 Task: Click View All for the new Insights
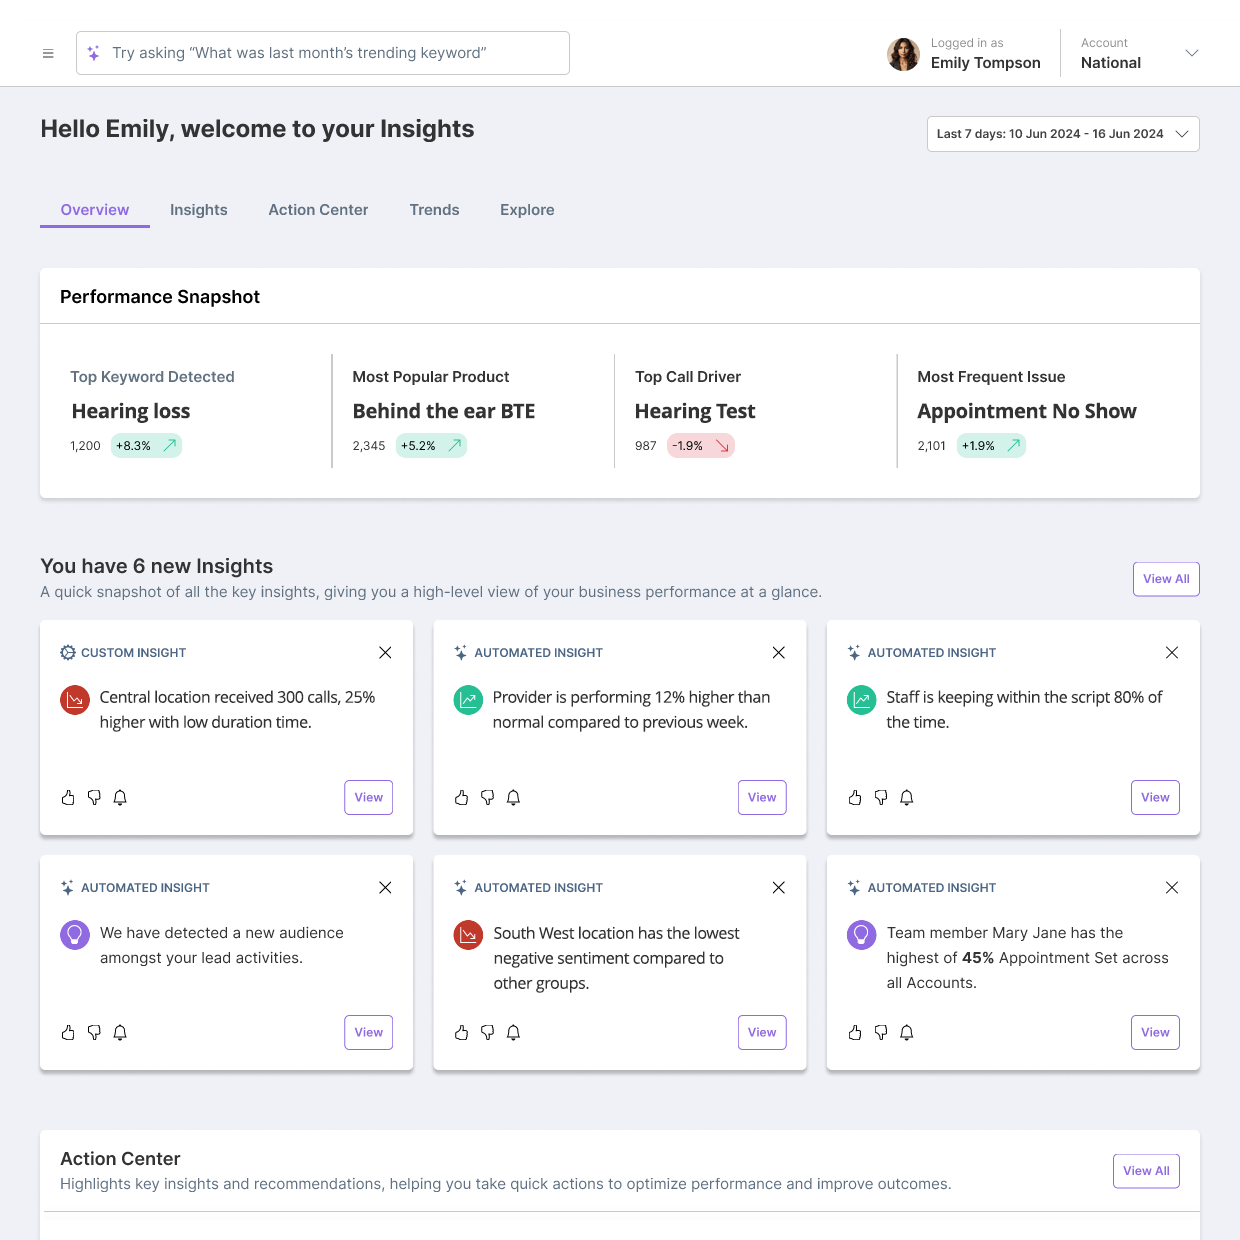(1166, 578)
